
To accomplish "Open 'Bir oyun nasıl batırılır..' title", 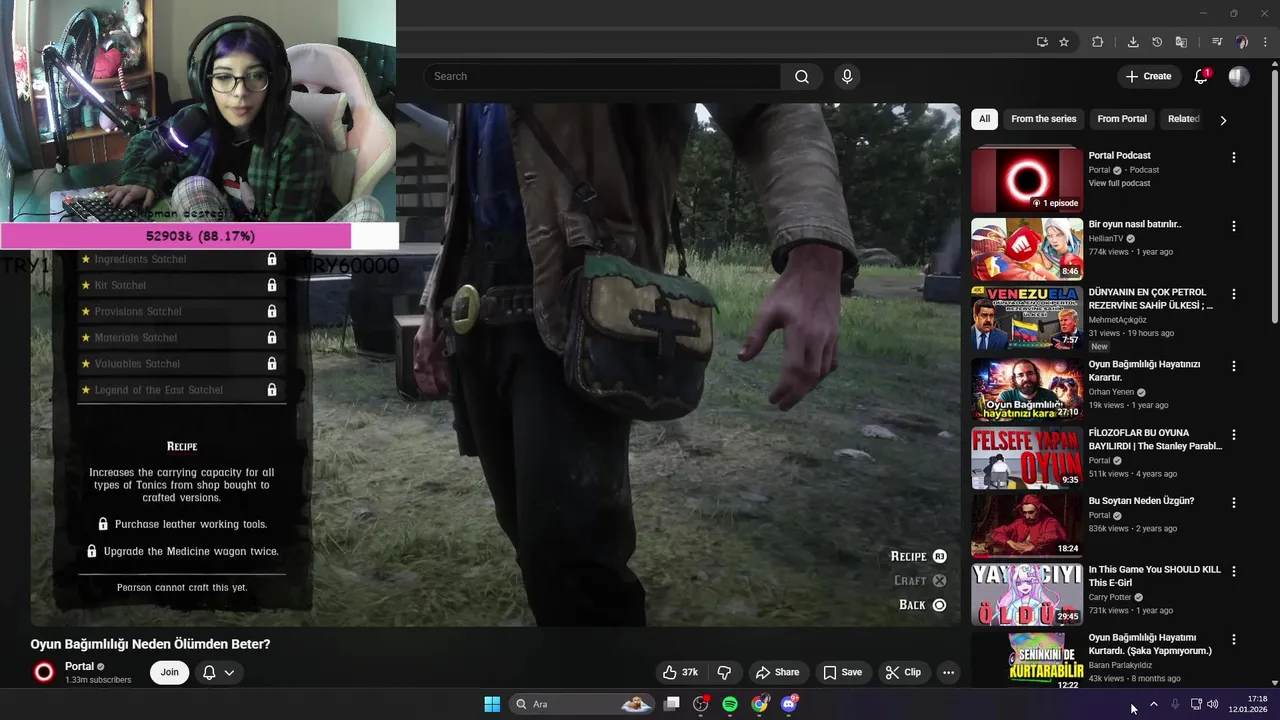I will click(x=1135, y=224).
